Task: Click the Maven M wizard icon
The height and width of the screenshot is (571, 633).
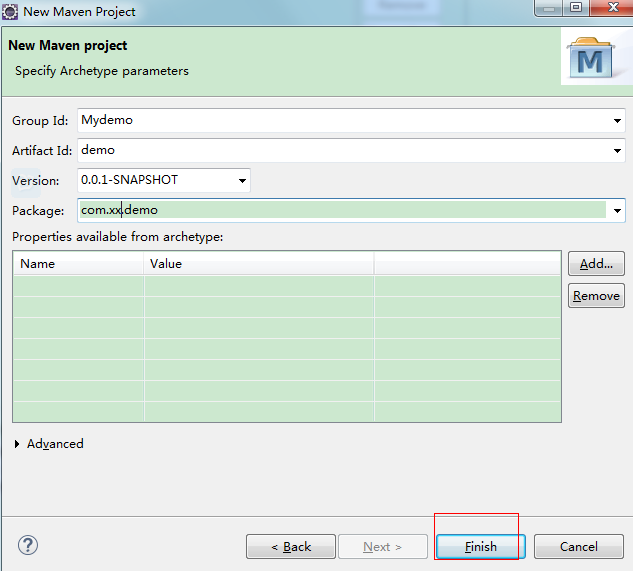Action: click(591, 58)
